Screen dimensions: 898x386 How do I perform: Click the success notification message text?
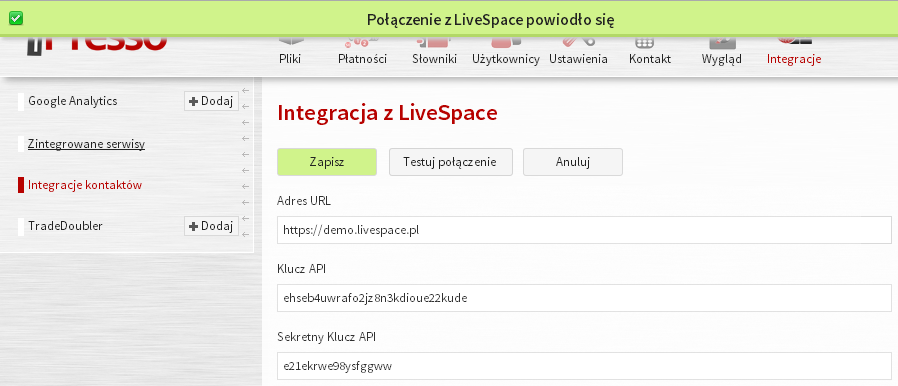pos(490,20)
